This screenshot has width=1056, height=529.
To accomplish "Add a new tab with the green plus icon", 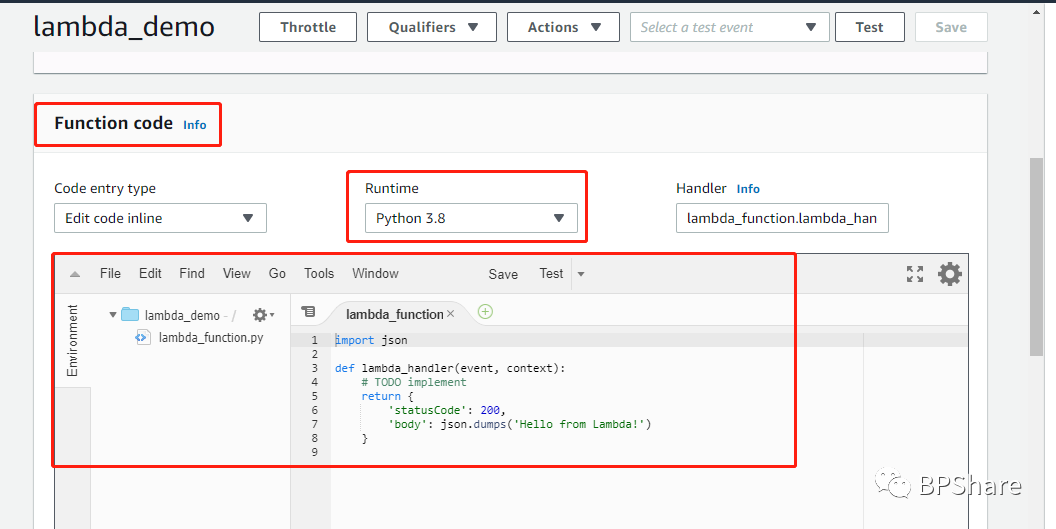I will pyautogui.click(x=485, y=312).
